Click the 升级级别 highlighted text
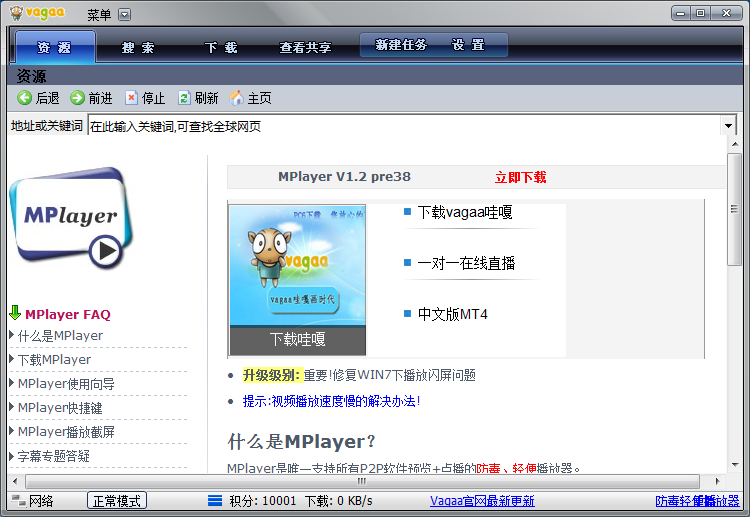The image size is (750, 517). (272, 375)
